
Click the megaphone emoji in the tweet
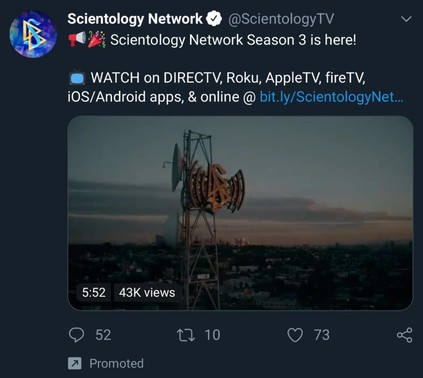77,39
